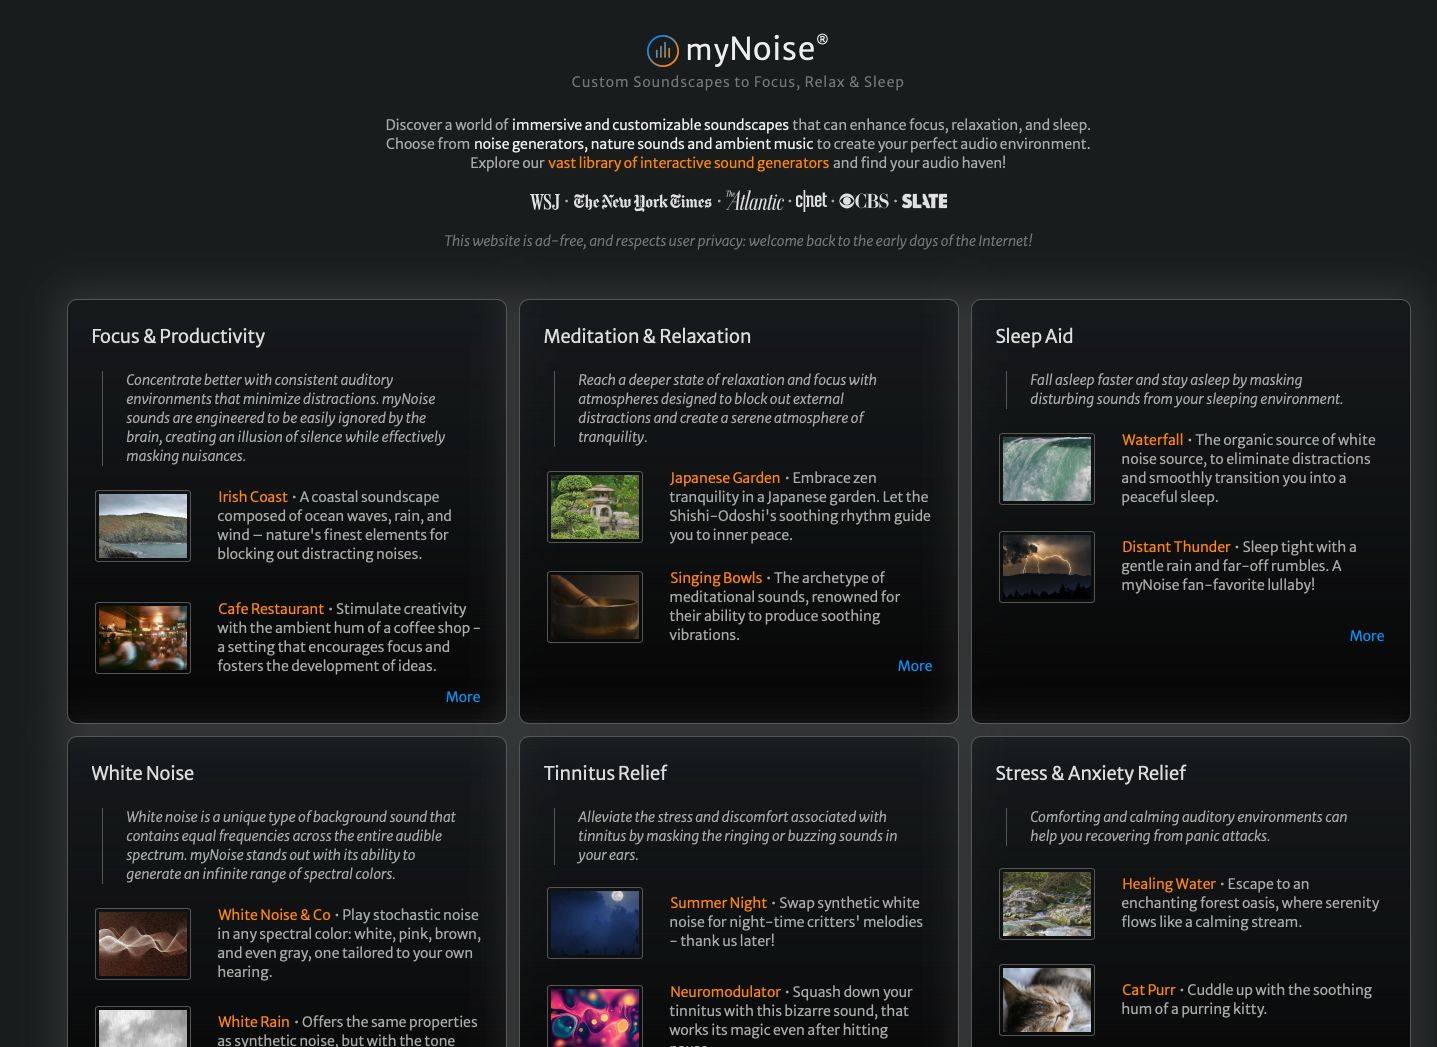Follow the Healing Water link

1168,884
